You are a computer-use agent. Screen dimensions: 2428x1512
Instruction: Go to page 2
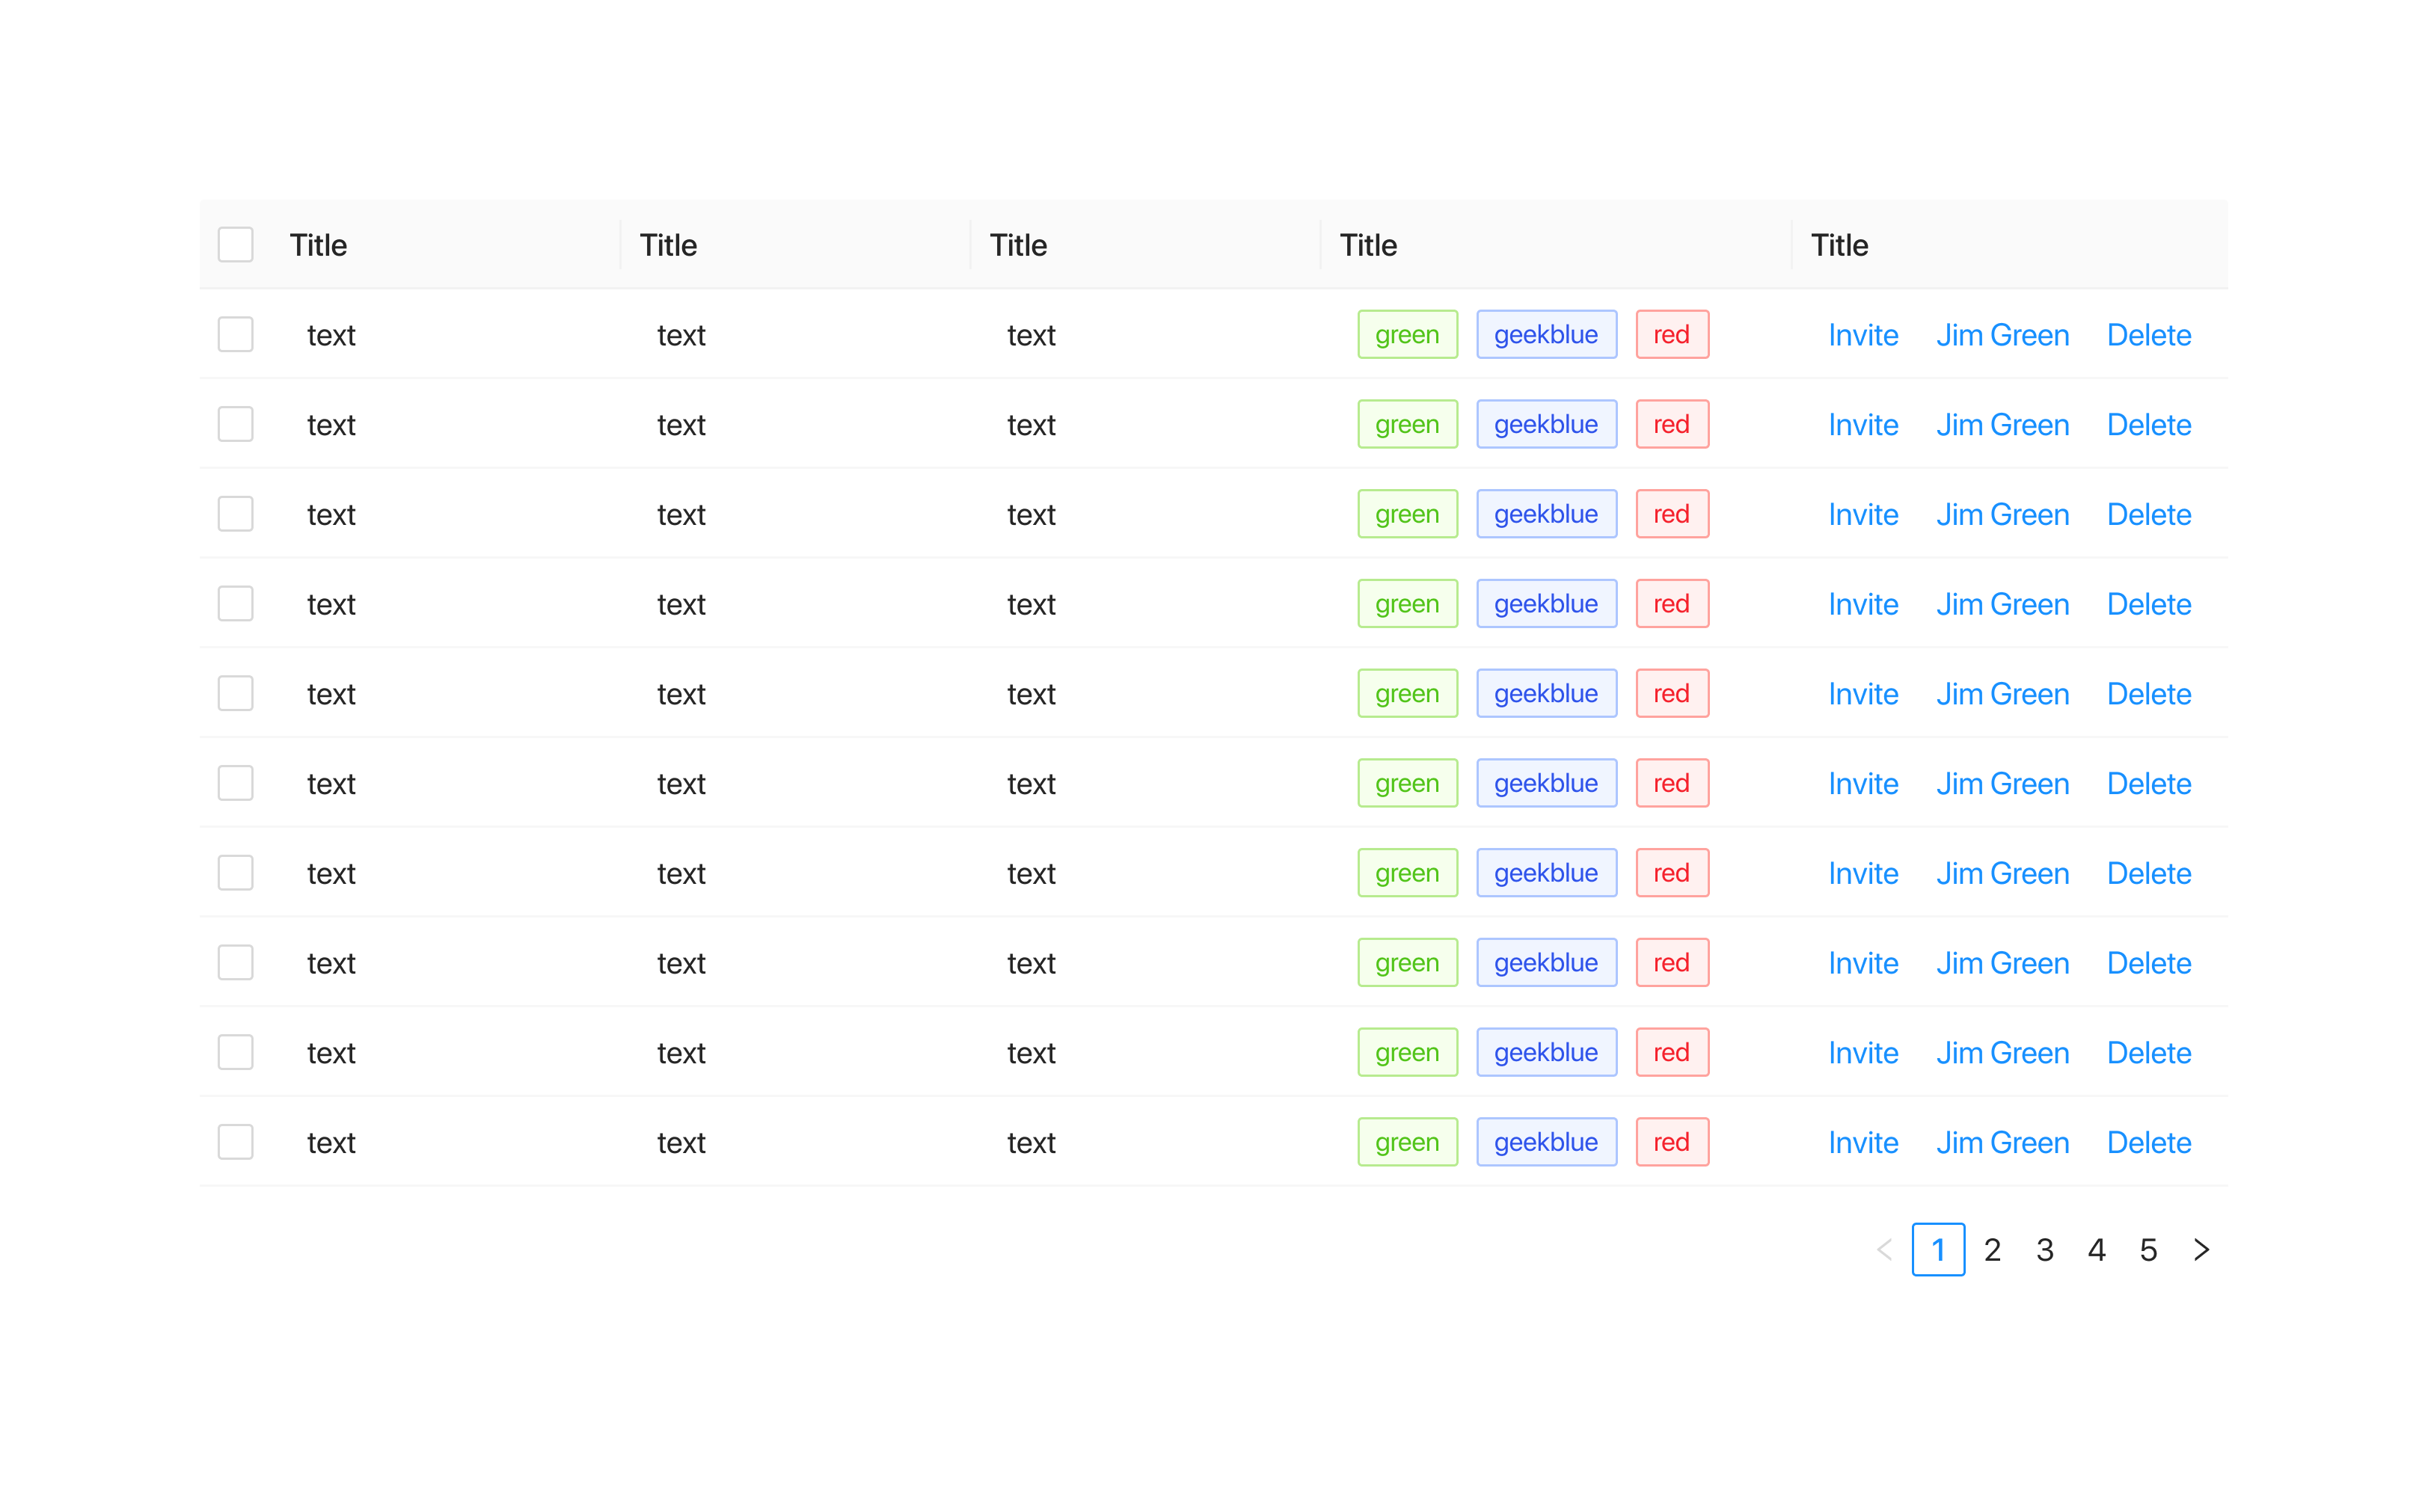tap(1992, 1249)
